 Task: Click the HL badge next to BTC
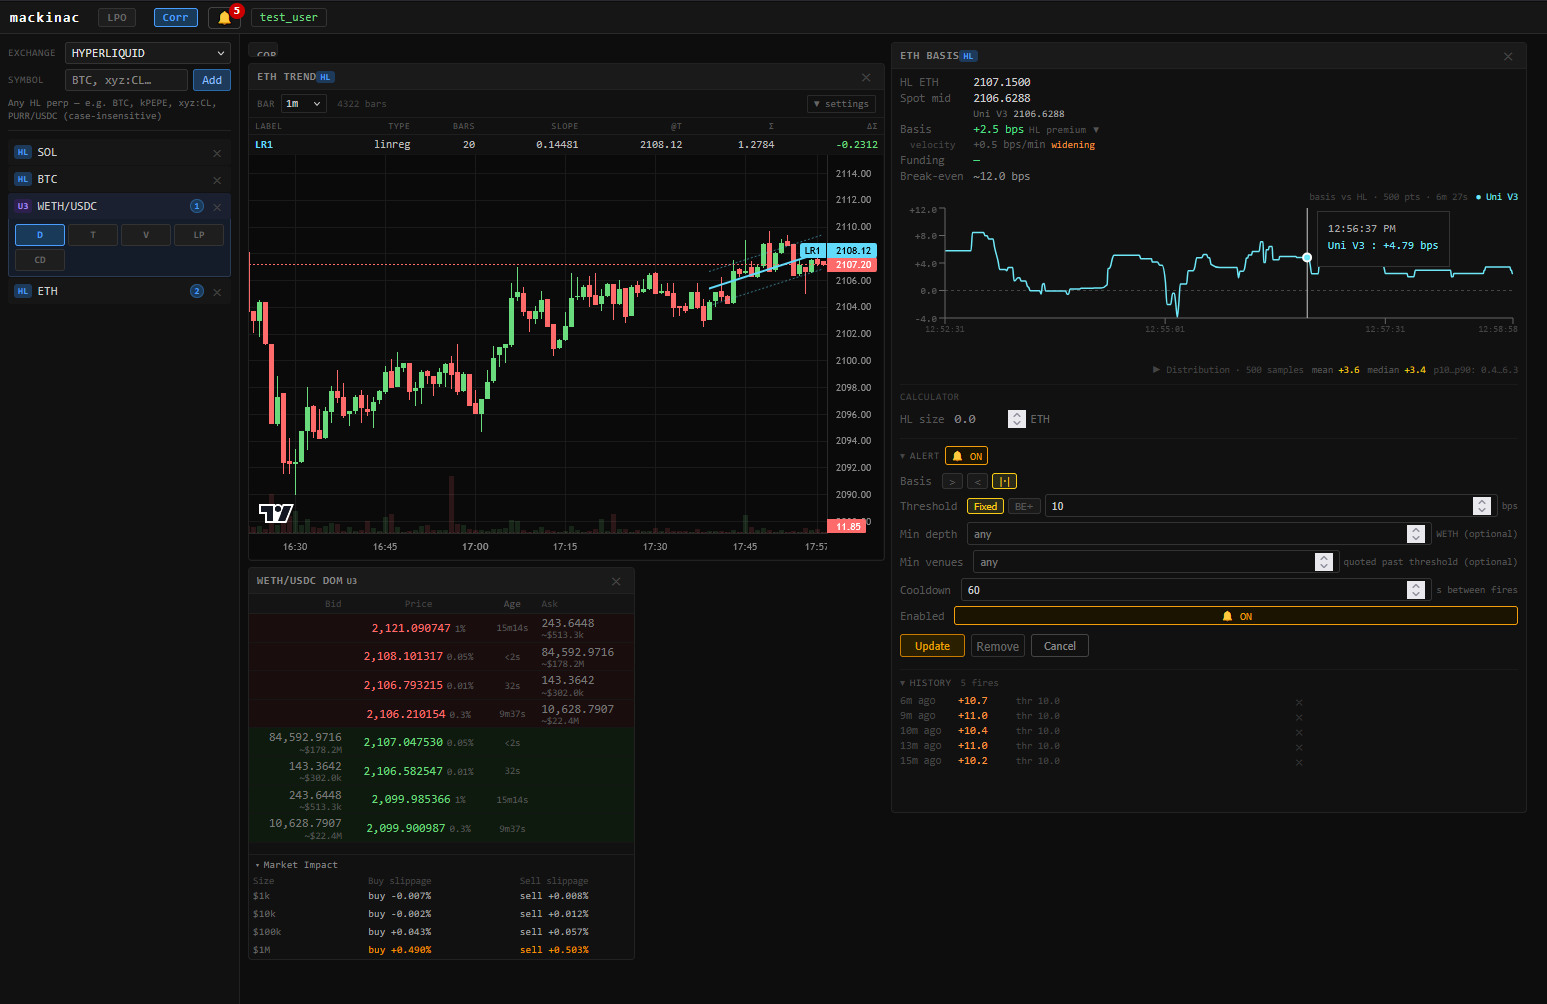click(23, 179)
